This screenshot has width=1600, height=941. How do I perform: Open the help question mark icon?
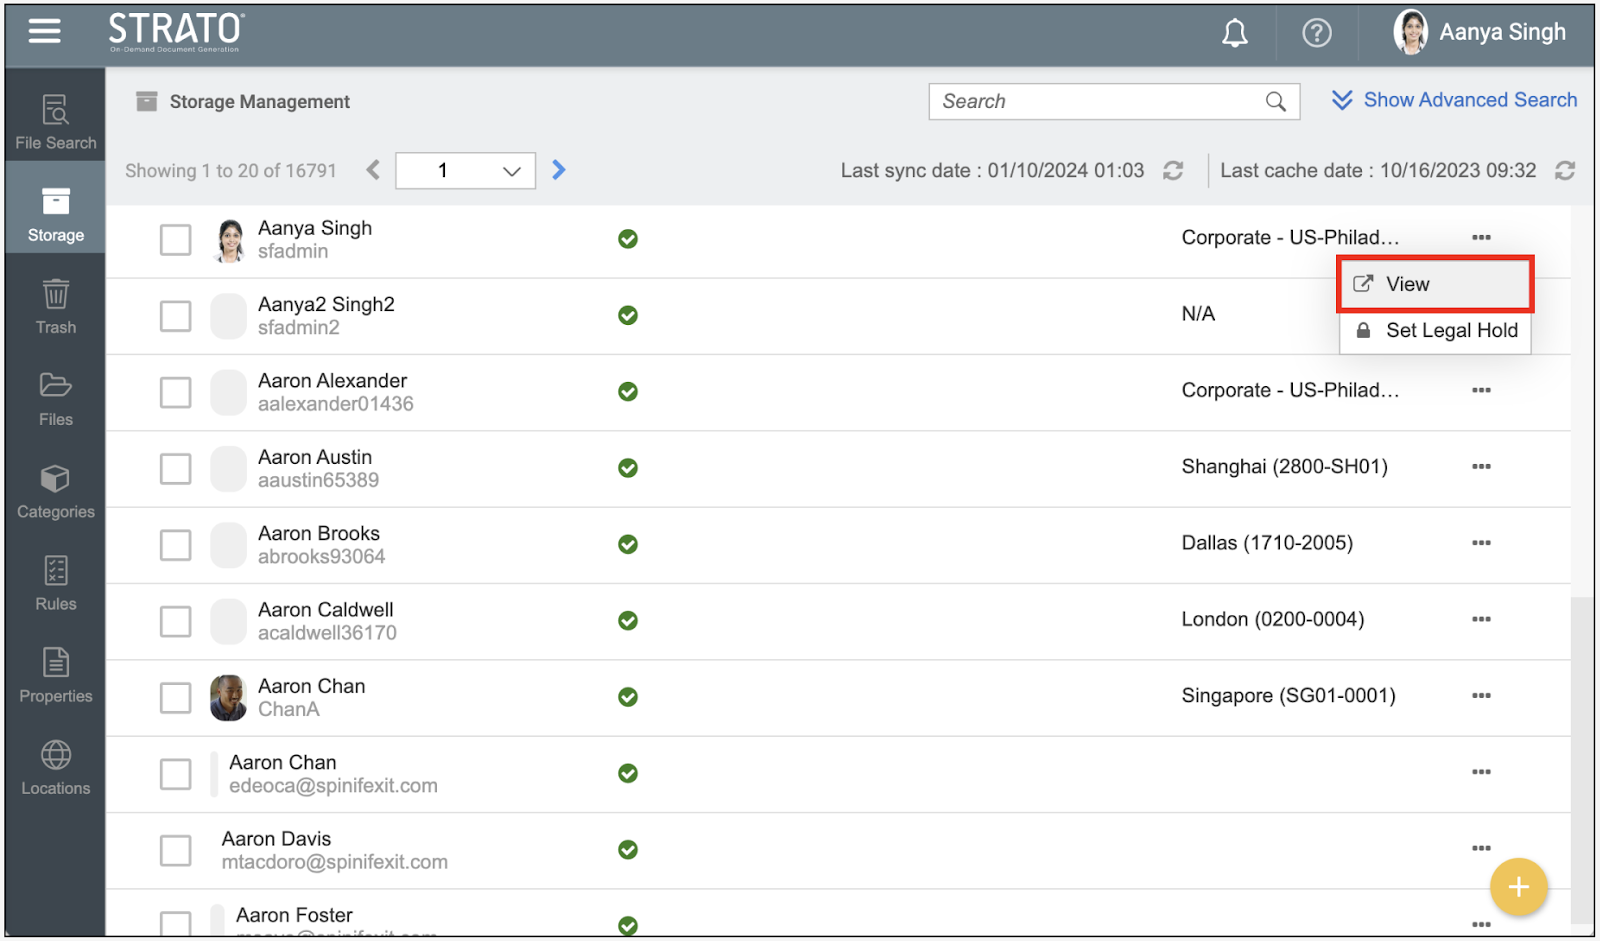coord(1316,34)
